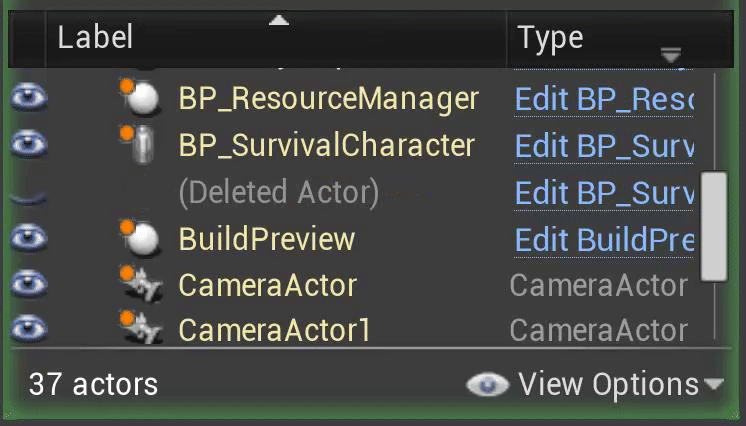Open the Edit BuildPreview blueprint link
The width and height of the screenshot is (746, 426).
(x=603, y=240)
